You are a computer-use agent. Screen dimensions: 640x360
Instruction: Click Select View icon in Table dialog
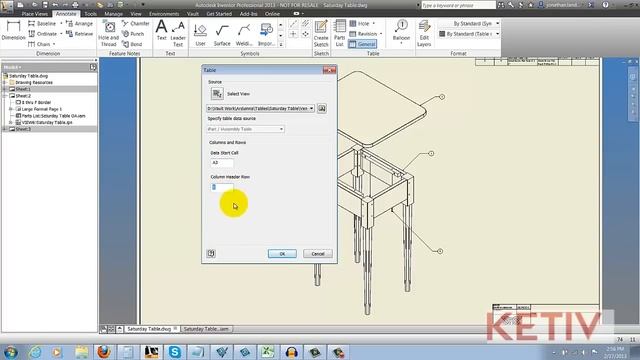(217, 93)
